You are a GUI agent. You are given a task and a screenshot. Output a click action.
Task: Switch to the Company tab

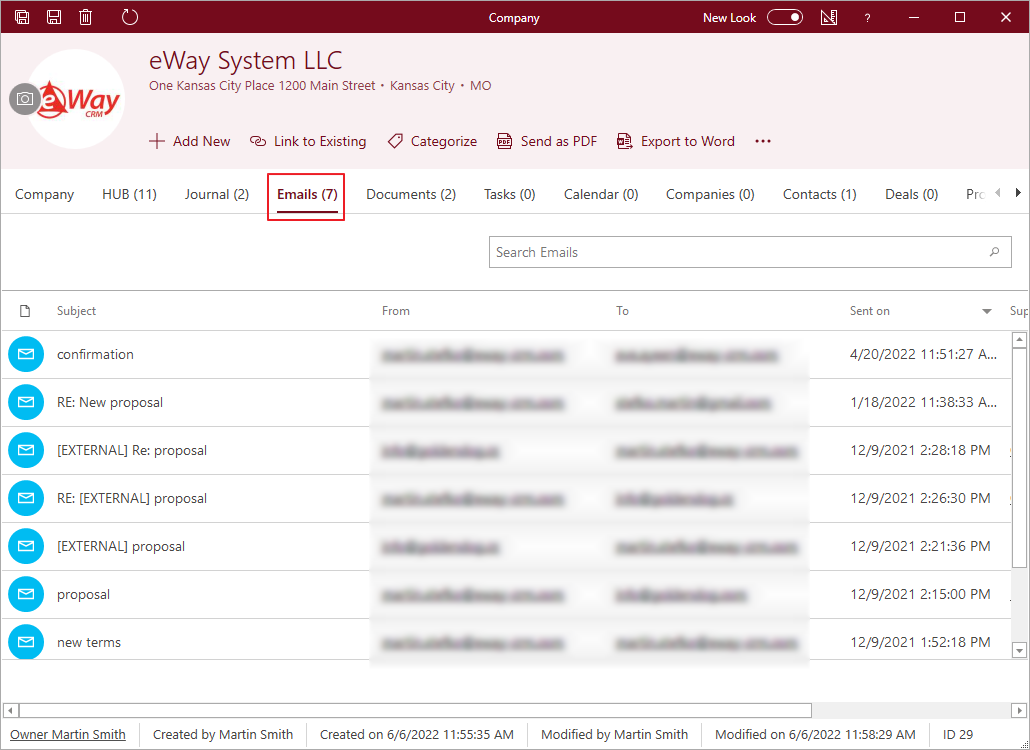click(x=45, y=194)
